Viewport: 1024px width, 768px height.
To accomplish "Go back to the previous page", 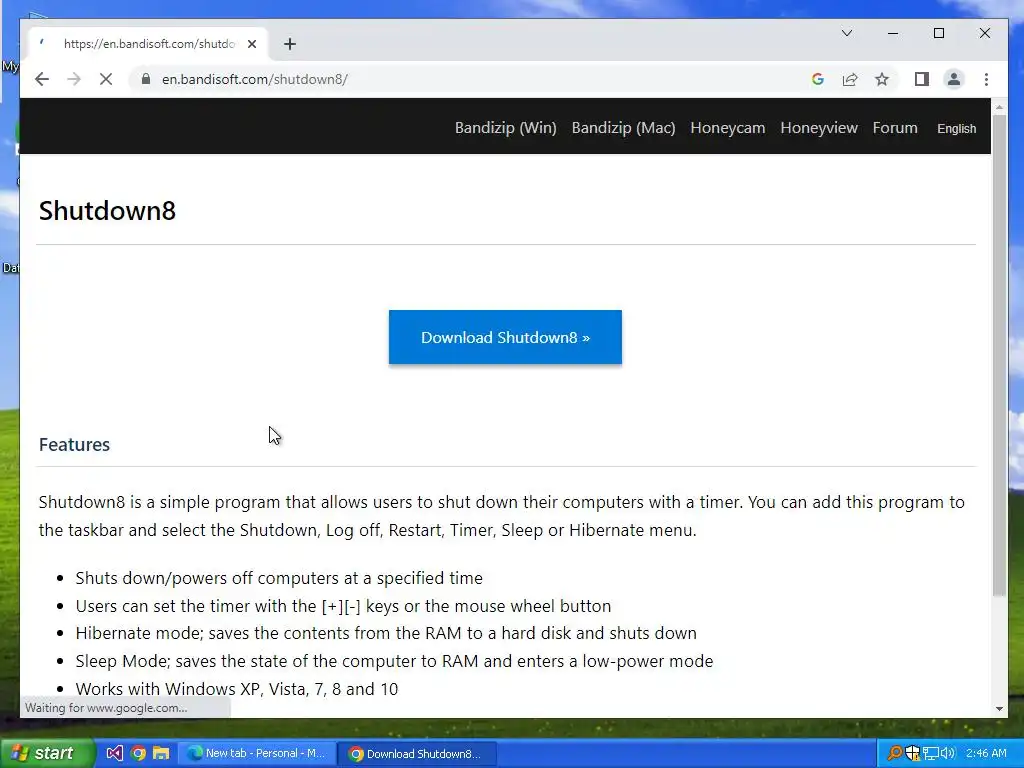I will pos(42,79).
